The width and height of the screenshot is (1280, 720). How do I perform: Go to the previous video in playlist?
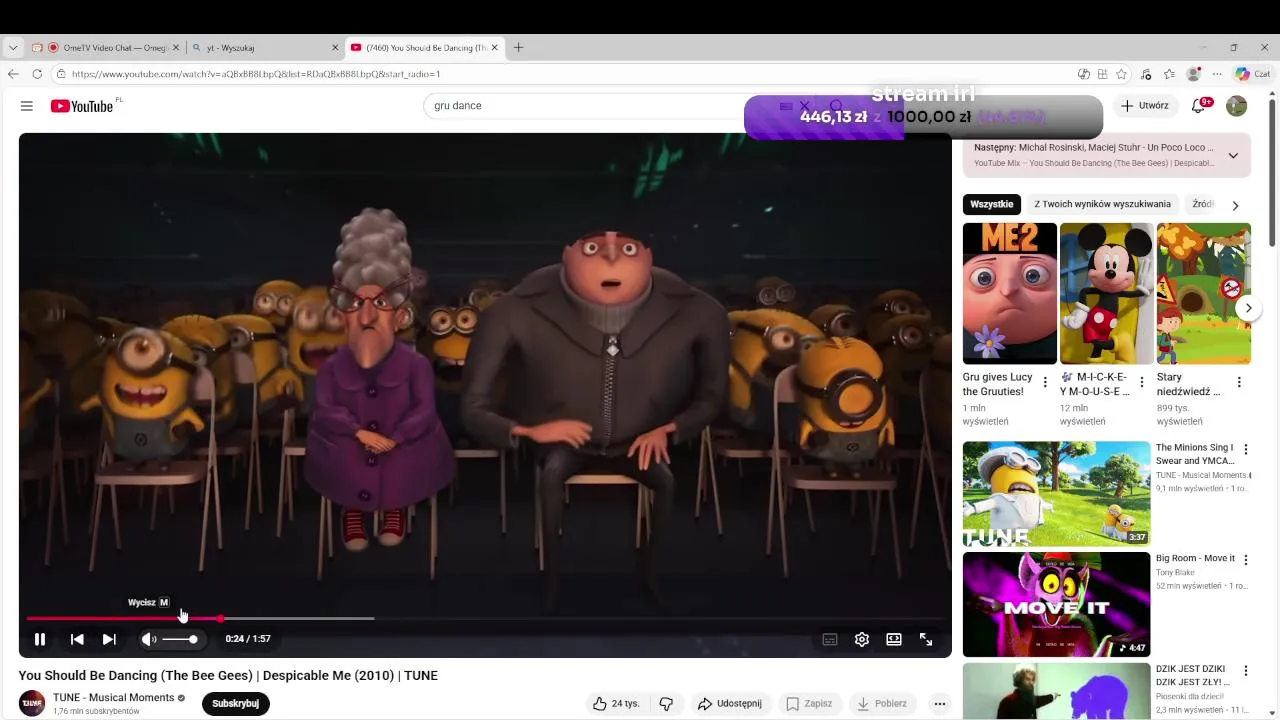click(x=77, y=639)
